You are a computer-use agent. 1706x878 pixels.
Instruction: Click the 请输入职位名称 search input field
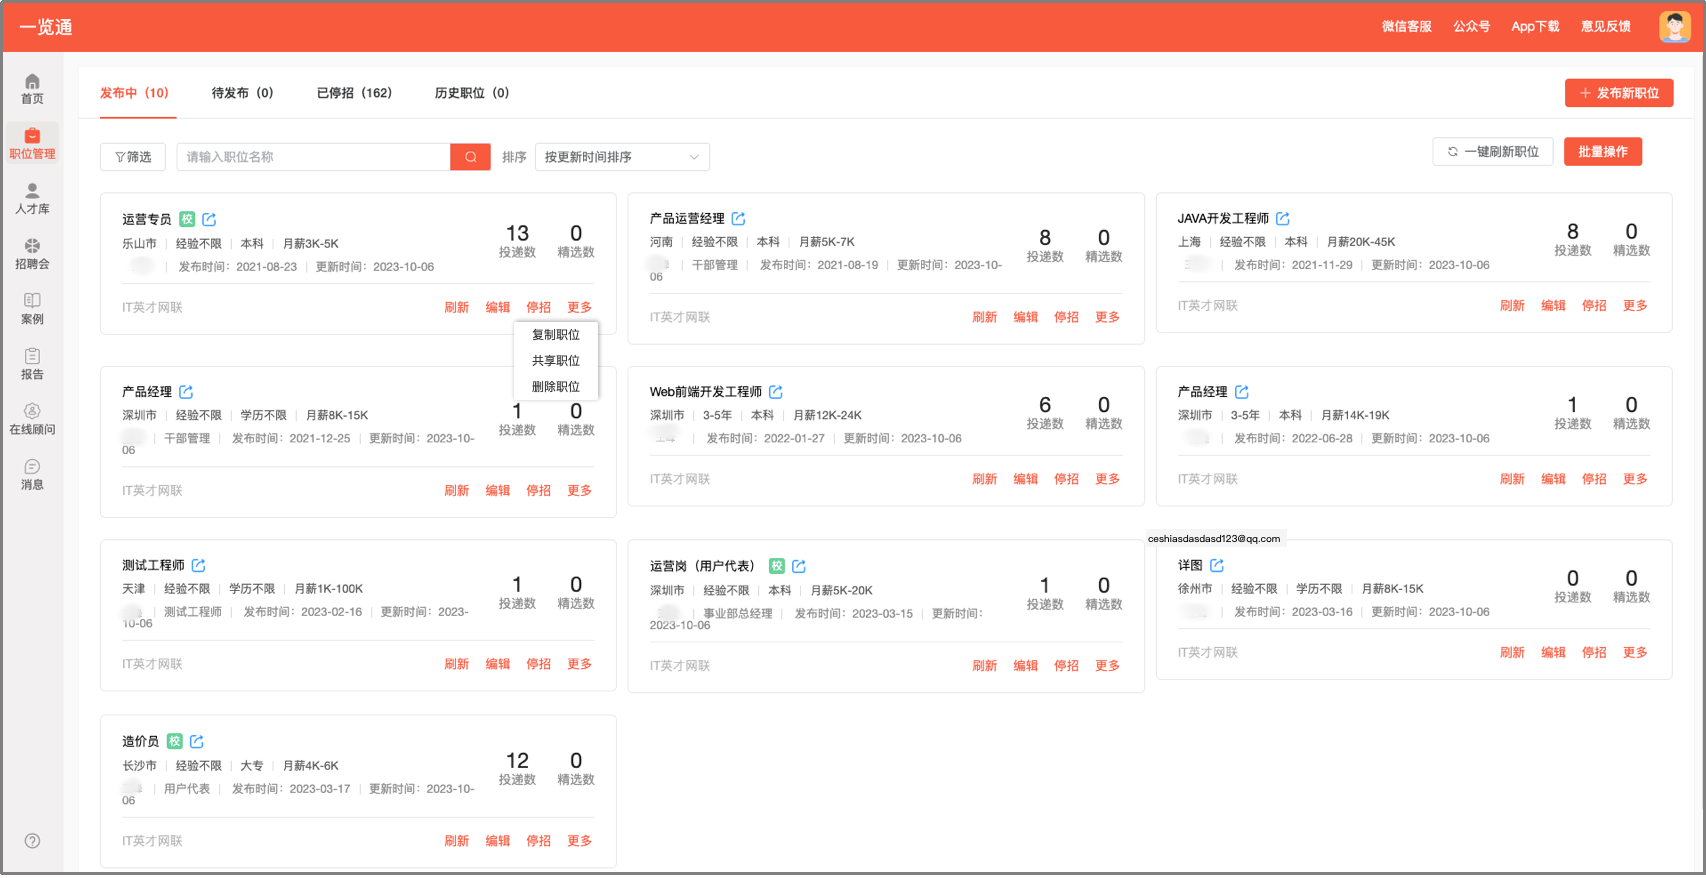click(313, 157)
